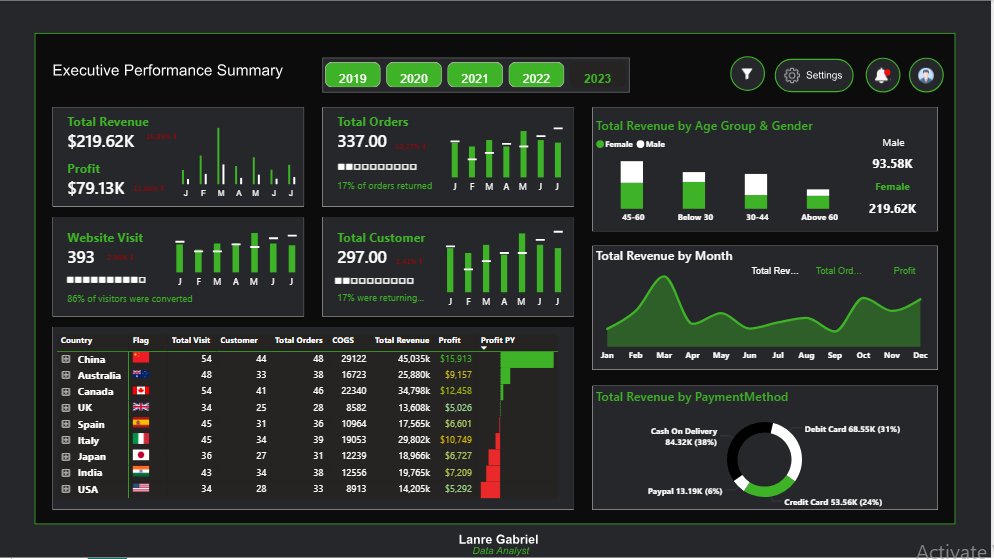
Task: Open the filter funnel icon button
Action: click(x=747, y=75)
